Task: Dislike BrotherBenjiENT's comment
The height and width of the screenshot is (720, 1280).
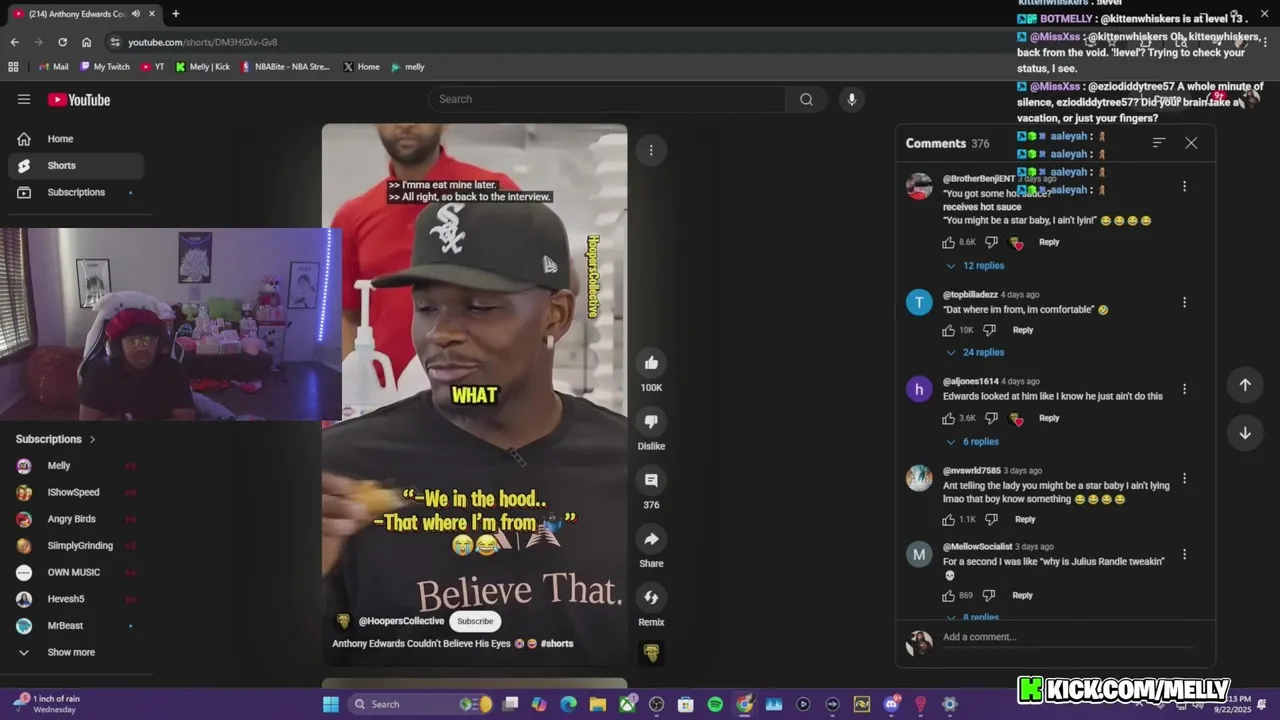Action: (991, 242)
